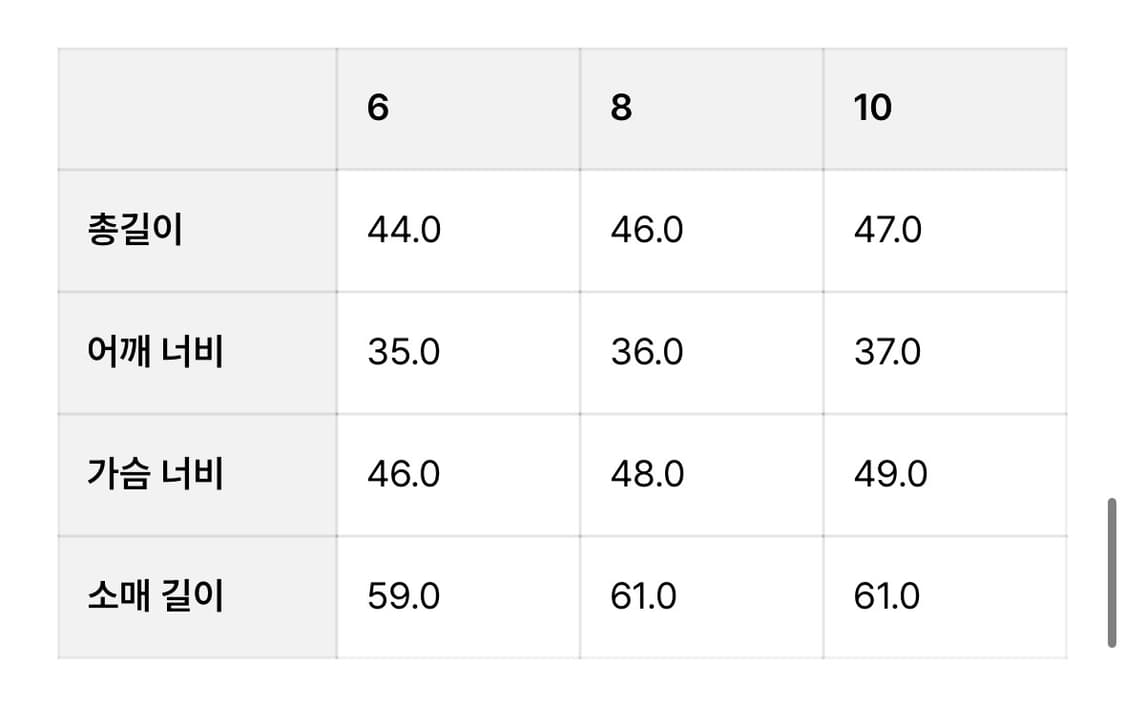The width and height of the screenshot is (1125, 723).
Task: Click the 어깨 너비 row label
Action: point(155,353)
